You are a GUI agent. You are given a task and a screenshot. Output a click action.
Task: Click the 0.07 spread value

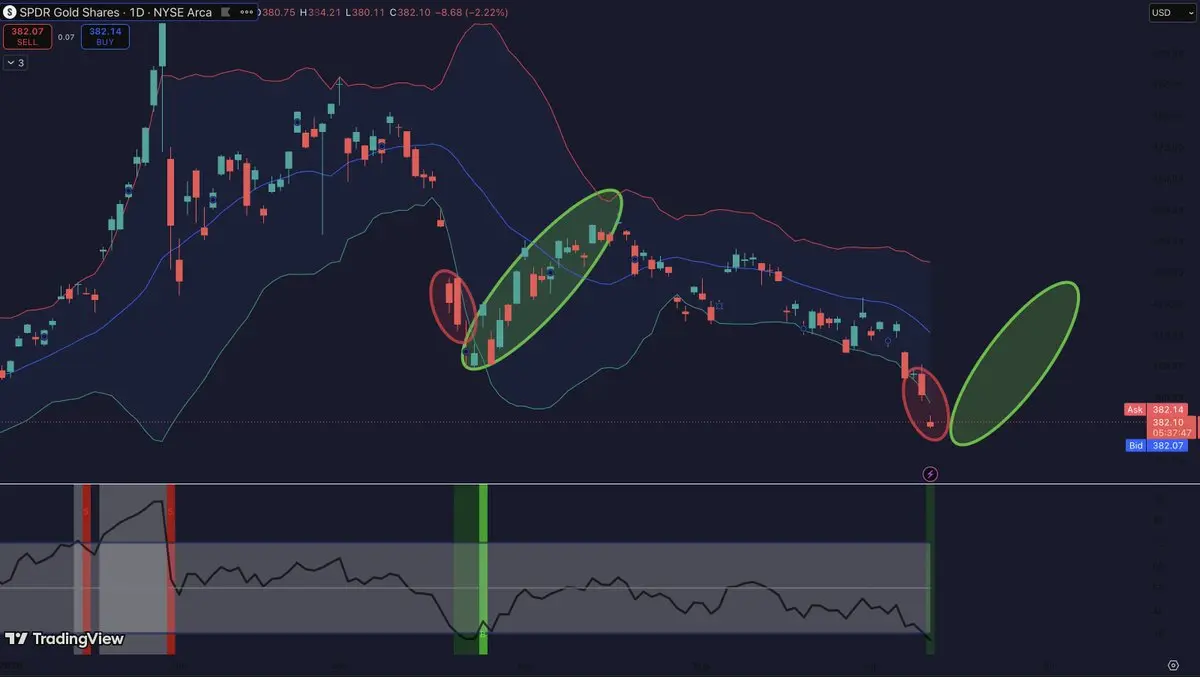coord(66,37)
